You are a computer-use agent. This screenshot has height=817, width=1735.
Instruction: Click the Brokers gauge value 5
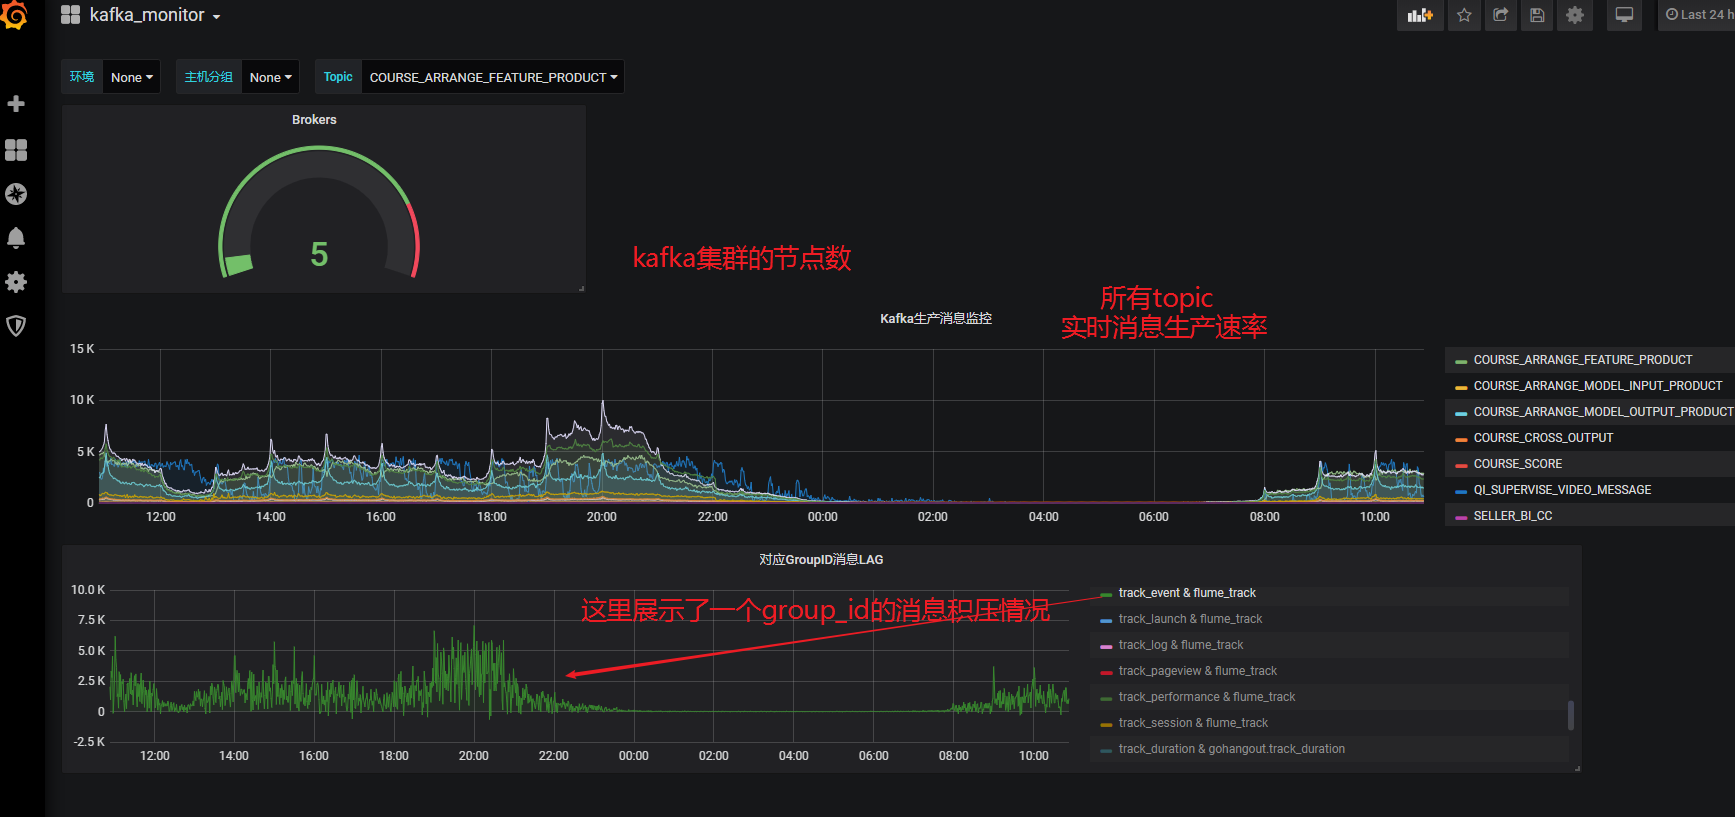click(319, 254)
